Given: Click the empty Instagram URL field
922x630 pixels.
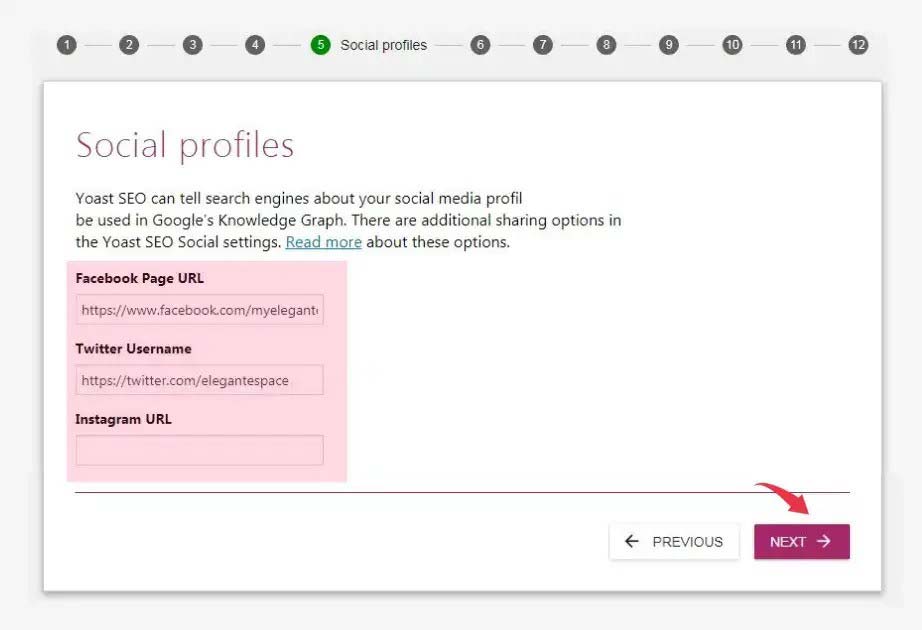Looking at the screenshot, I should pos(199,450).
